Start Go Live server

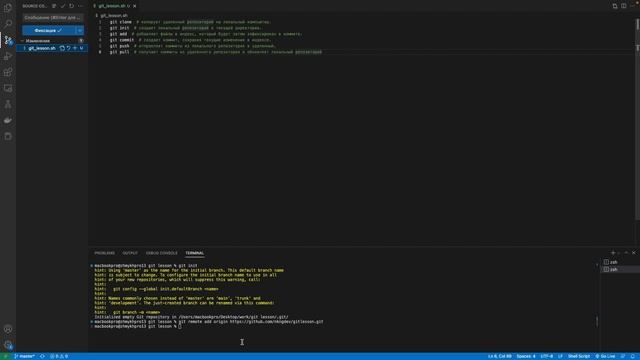pos(605,356)
